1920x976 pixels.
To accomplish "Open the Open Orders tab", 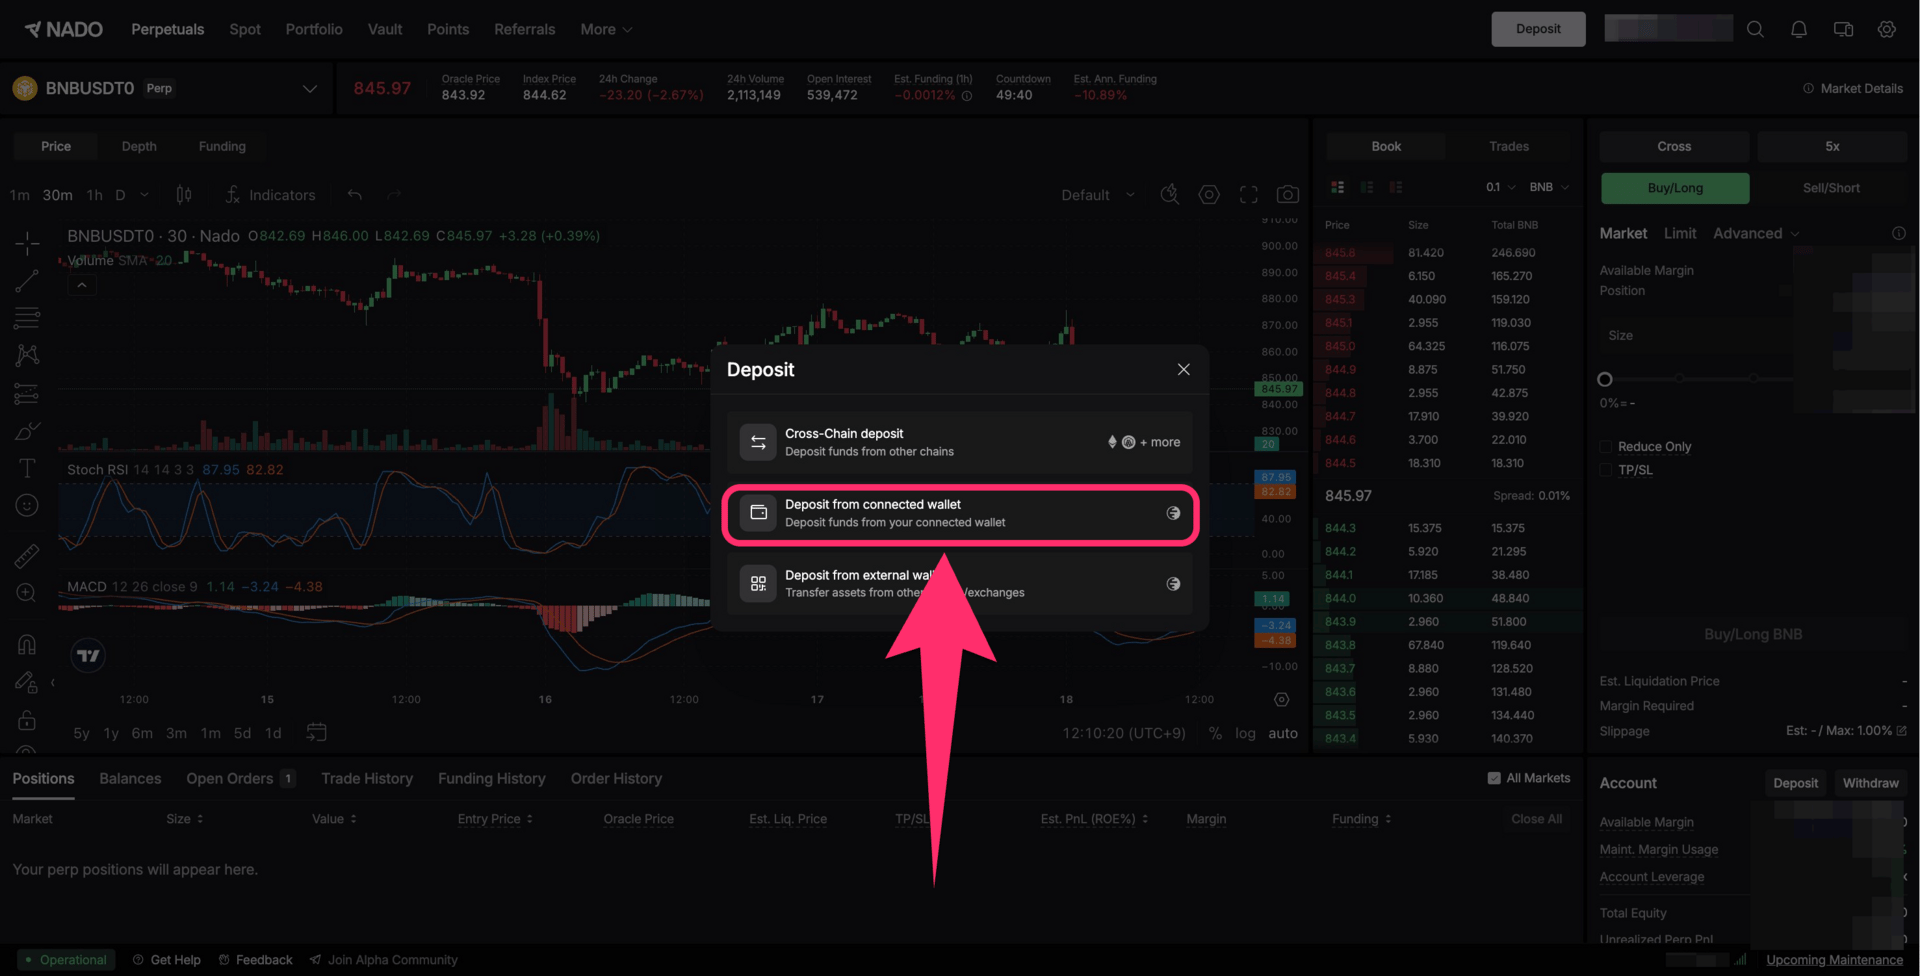I will [240, 778].
